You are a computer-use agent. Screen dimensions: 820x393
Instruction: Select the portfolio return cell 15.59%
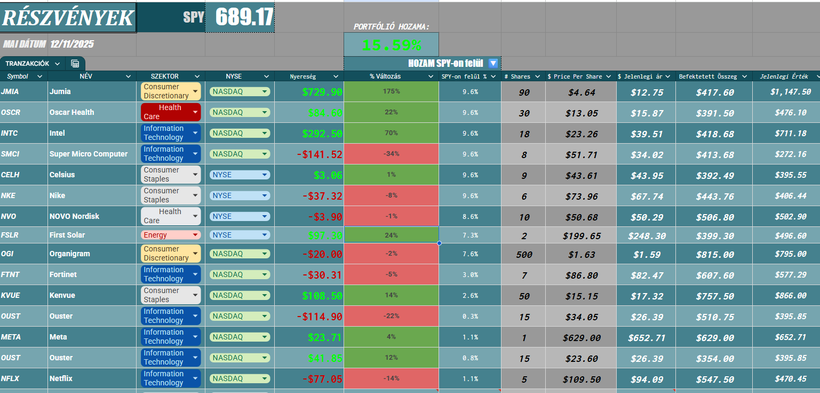[391, 44]
